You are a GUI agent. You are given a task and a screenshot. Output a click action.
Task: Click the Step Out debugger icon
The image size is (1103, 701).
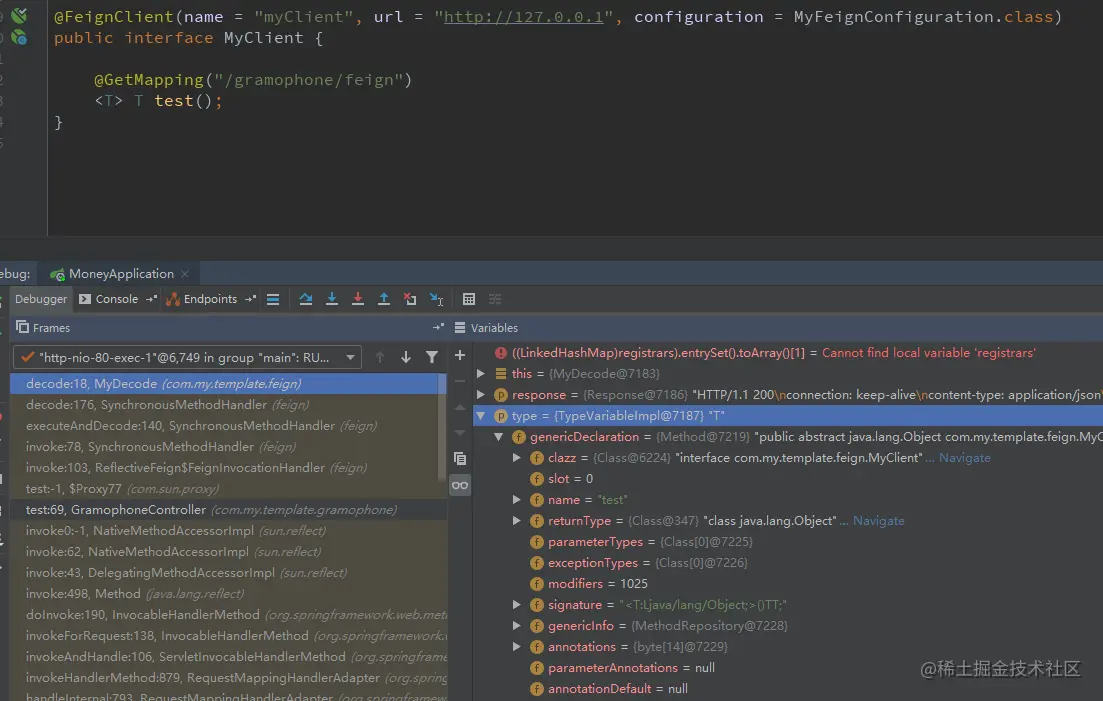[x=383, y=299]
